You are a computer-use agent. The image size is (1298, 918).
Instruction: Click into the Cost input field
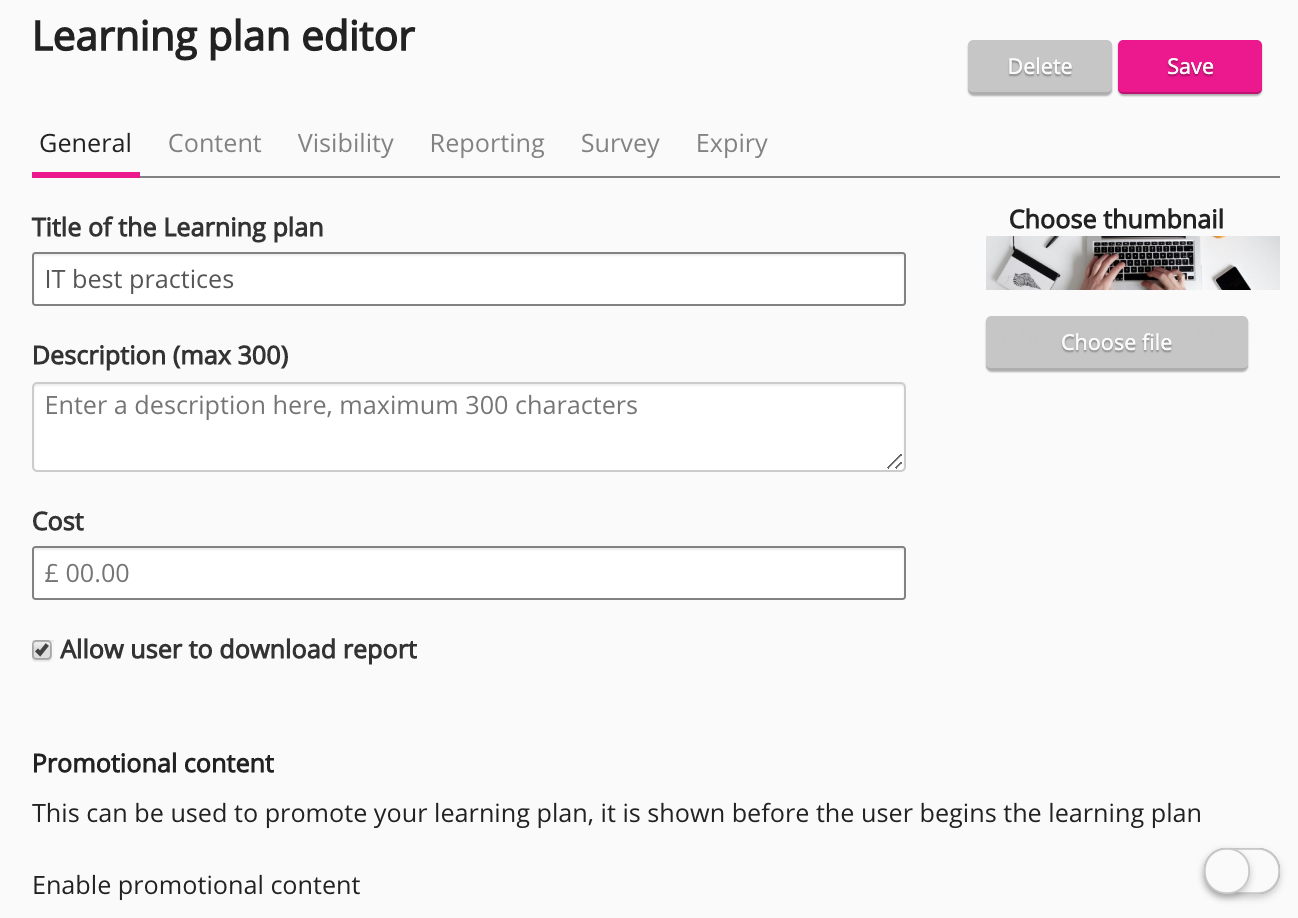(468, 573)
